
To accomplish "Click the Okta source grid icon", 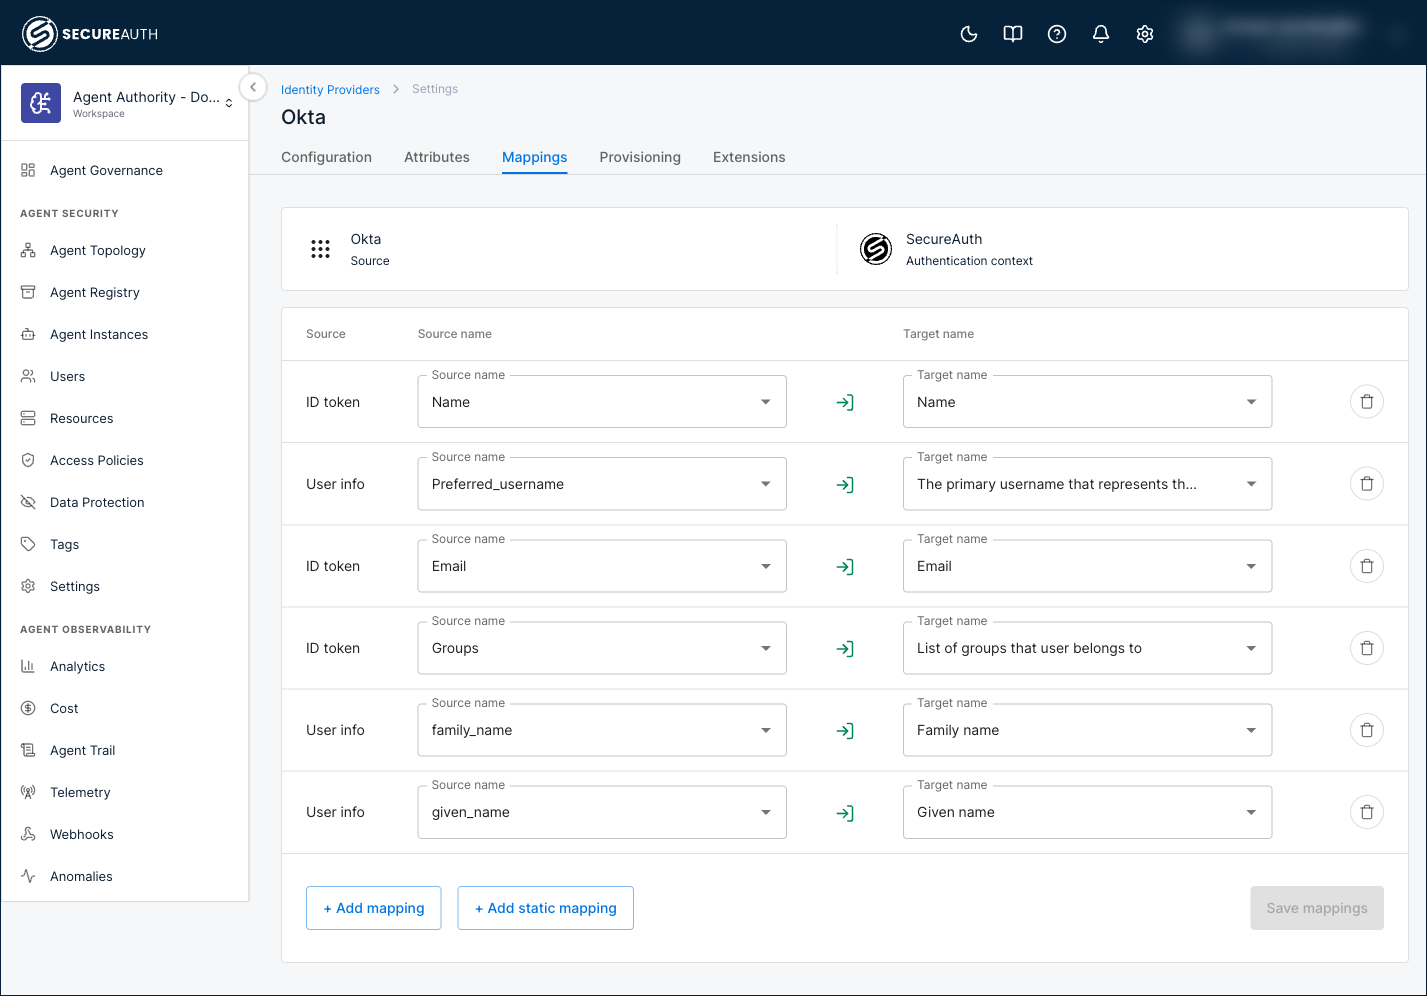I will [320, 249].
